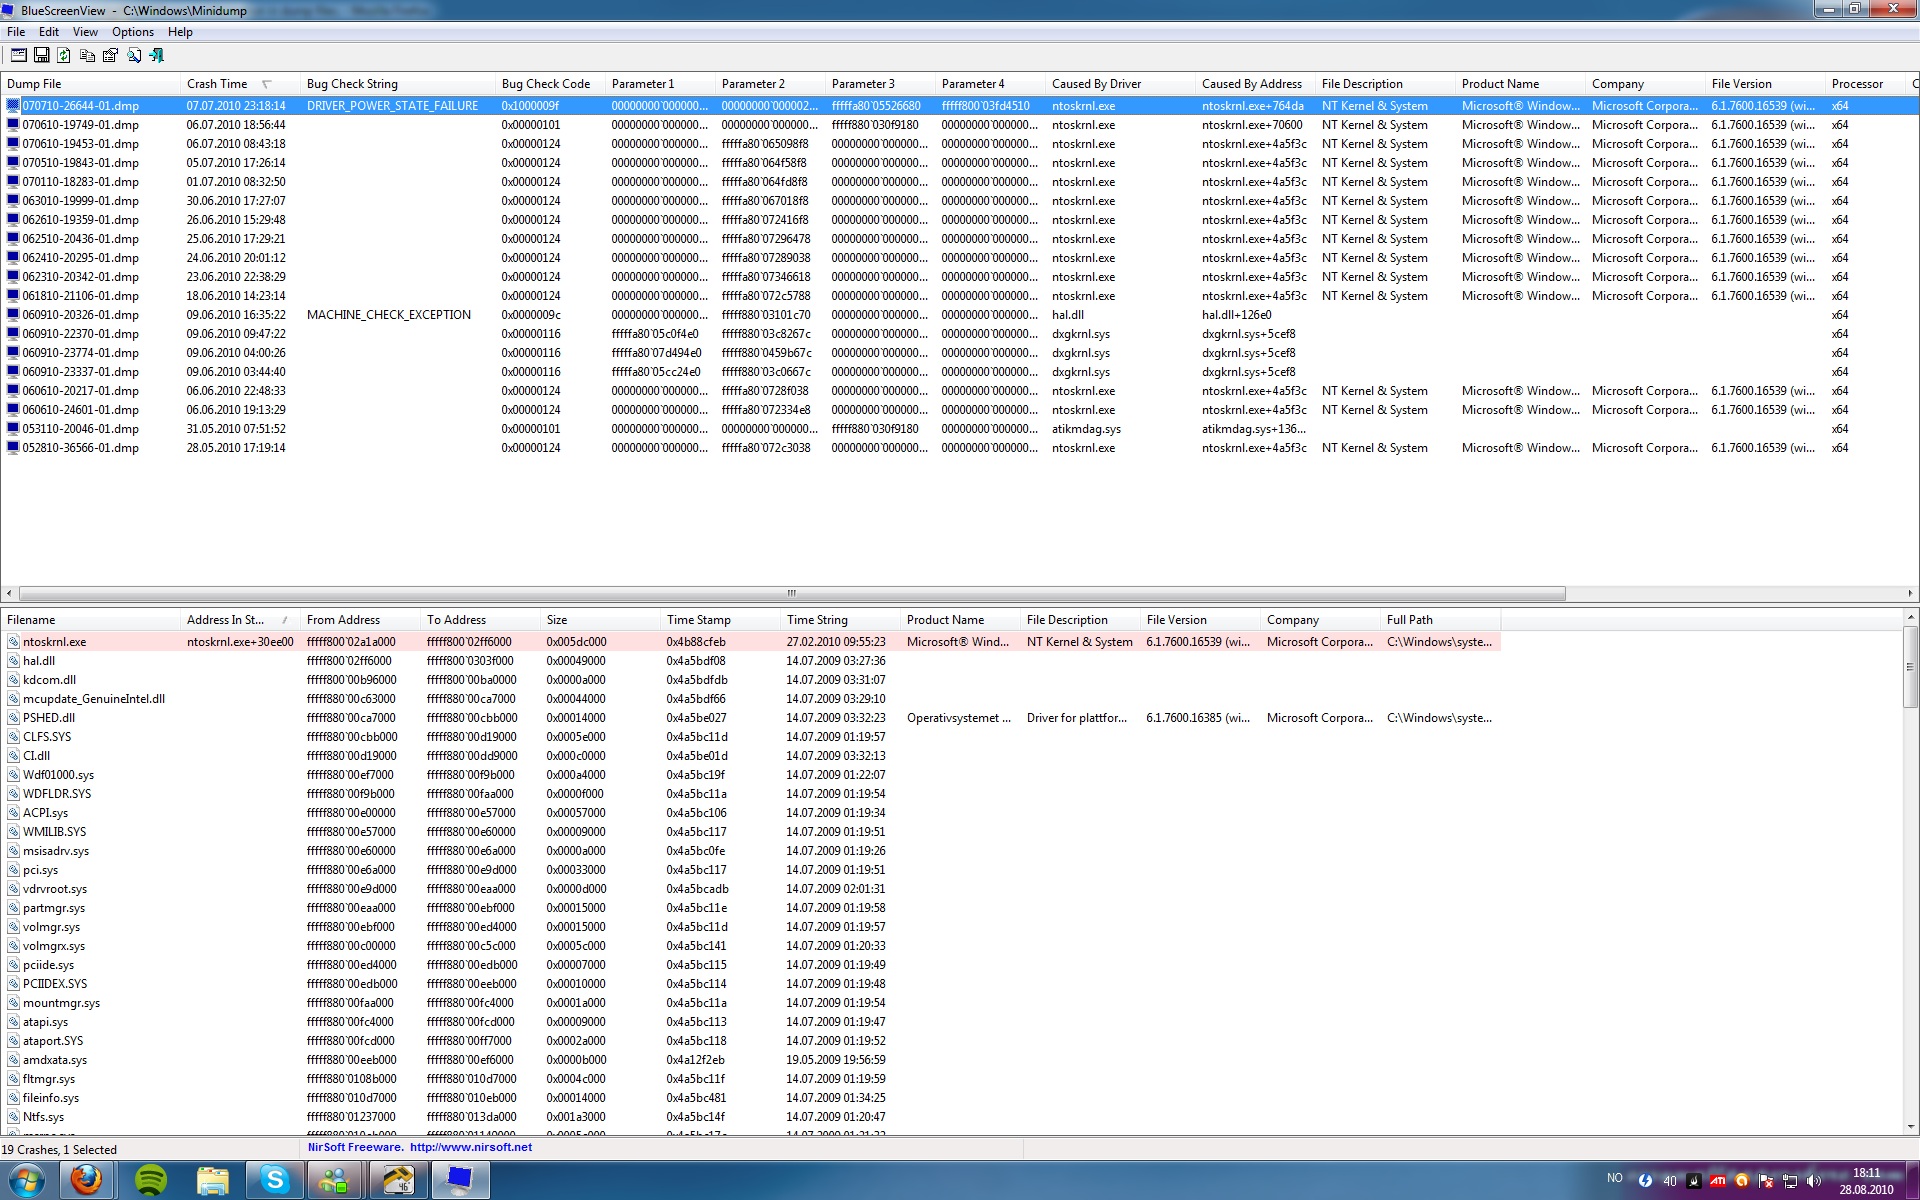Select dump file 070610-19749-01.dmp
This screenshot has height=1200, width=1920.
click(x=81, y=125)
